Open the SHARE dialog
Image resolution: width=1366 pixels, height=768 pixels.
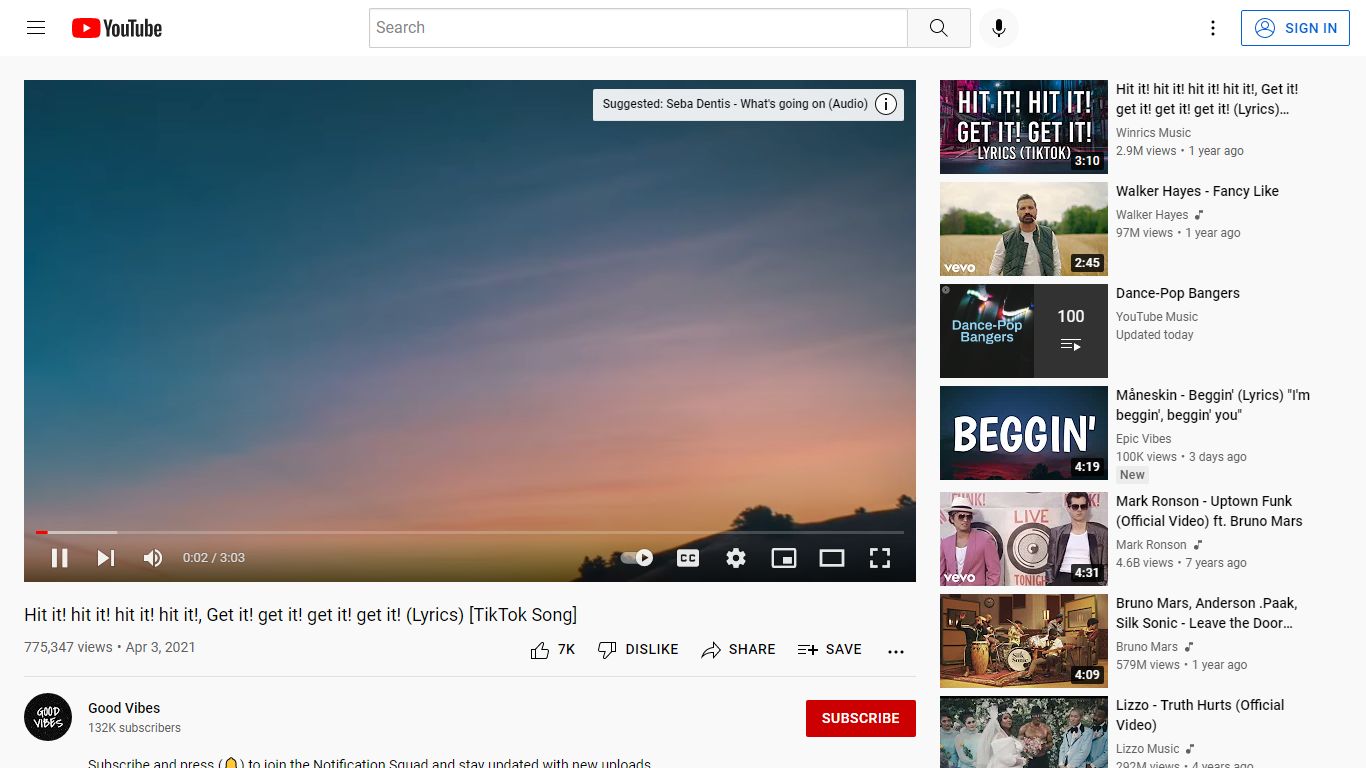point(739,650)
